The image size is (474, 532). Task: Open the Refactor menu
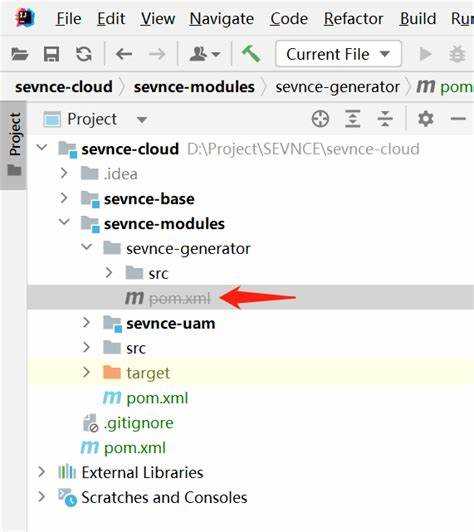[x=354, y=18]
